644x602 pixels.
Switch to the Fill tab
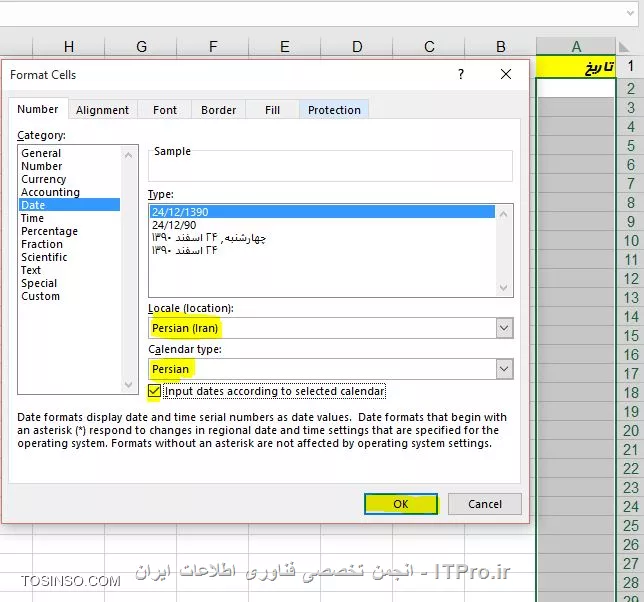tap(272, 110)
